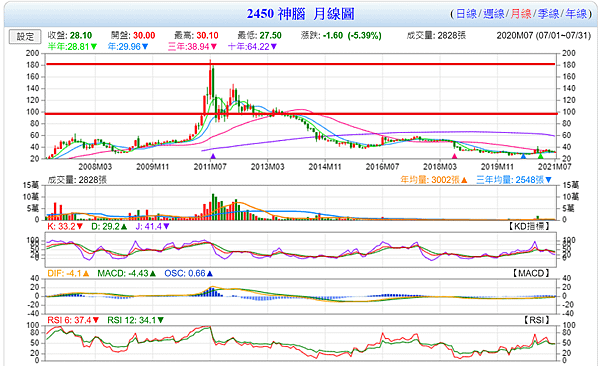Image resolution: width=600 pixels, height=366 pixels.
Task: Click the 十年 64.22 moving average label
Action: coord(252,47)
